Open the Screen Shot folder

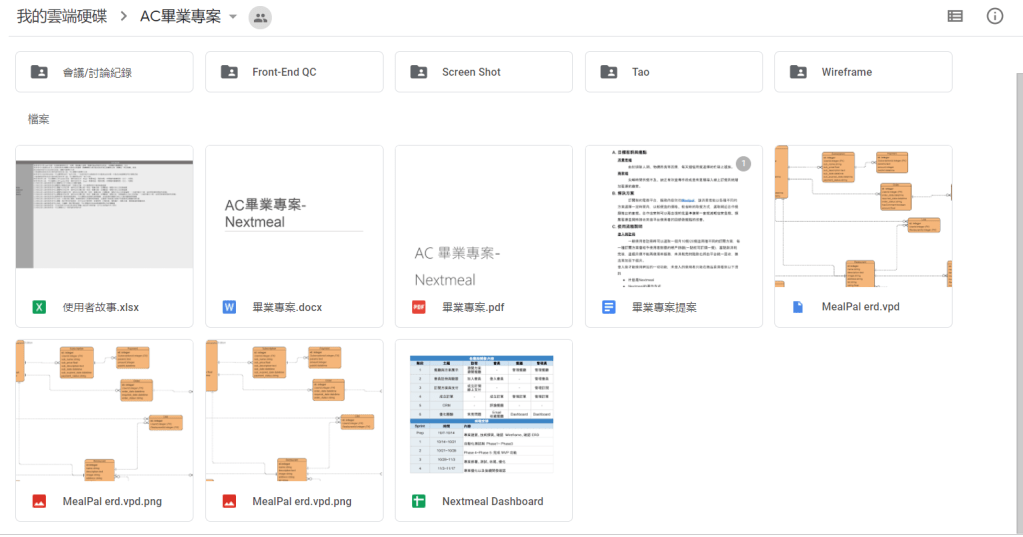pos(484,72)
